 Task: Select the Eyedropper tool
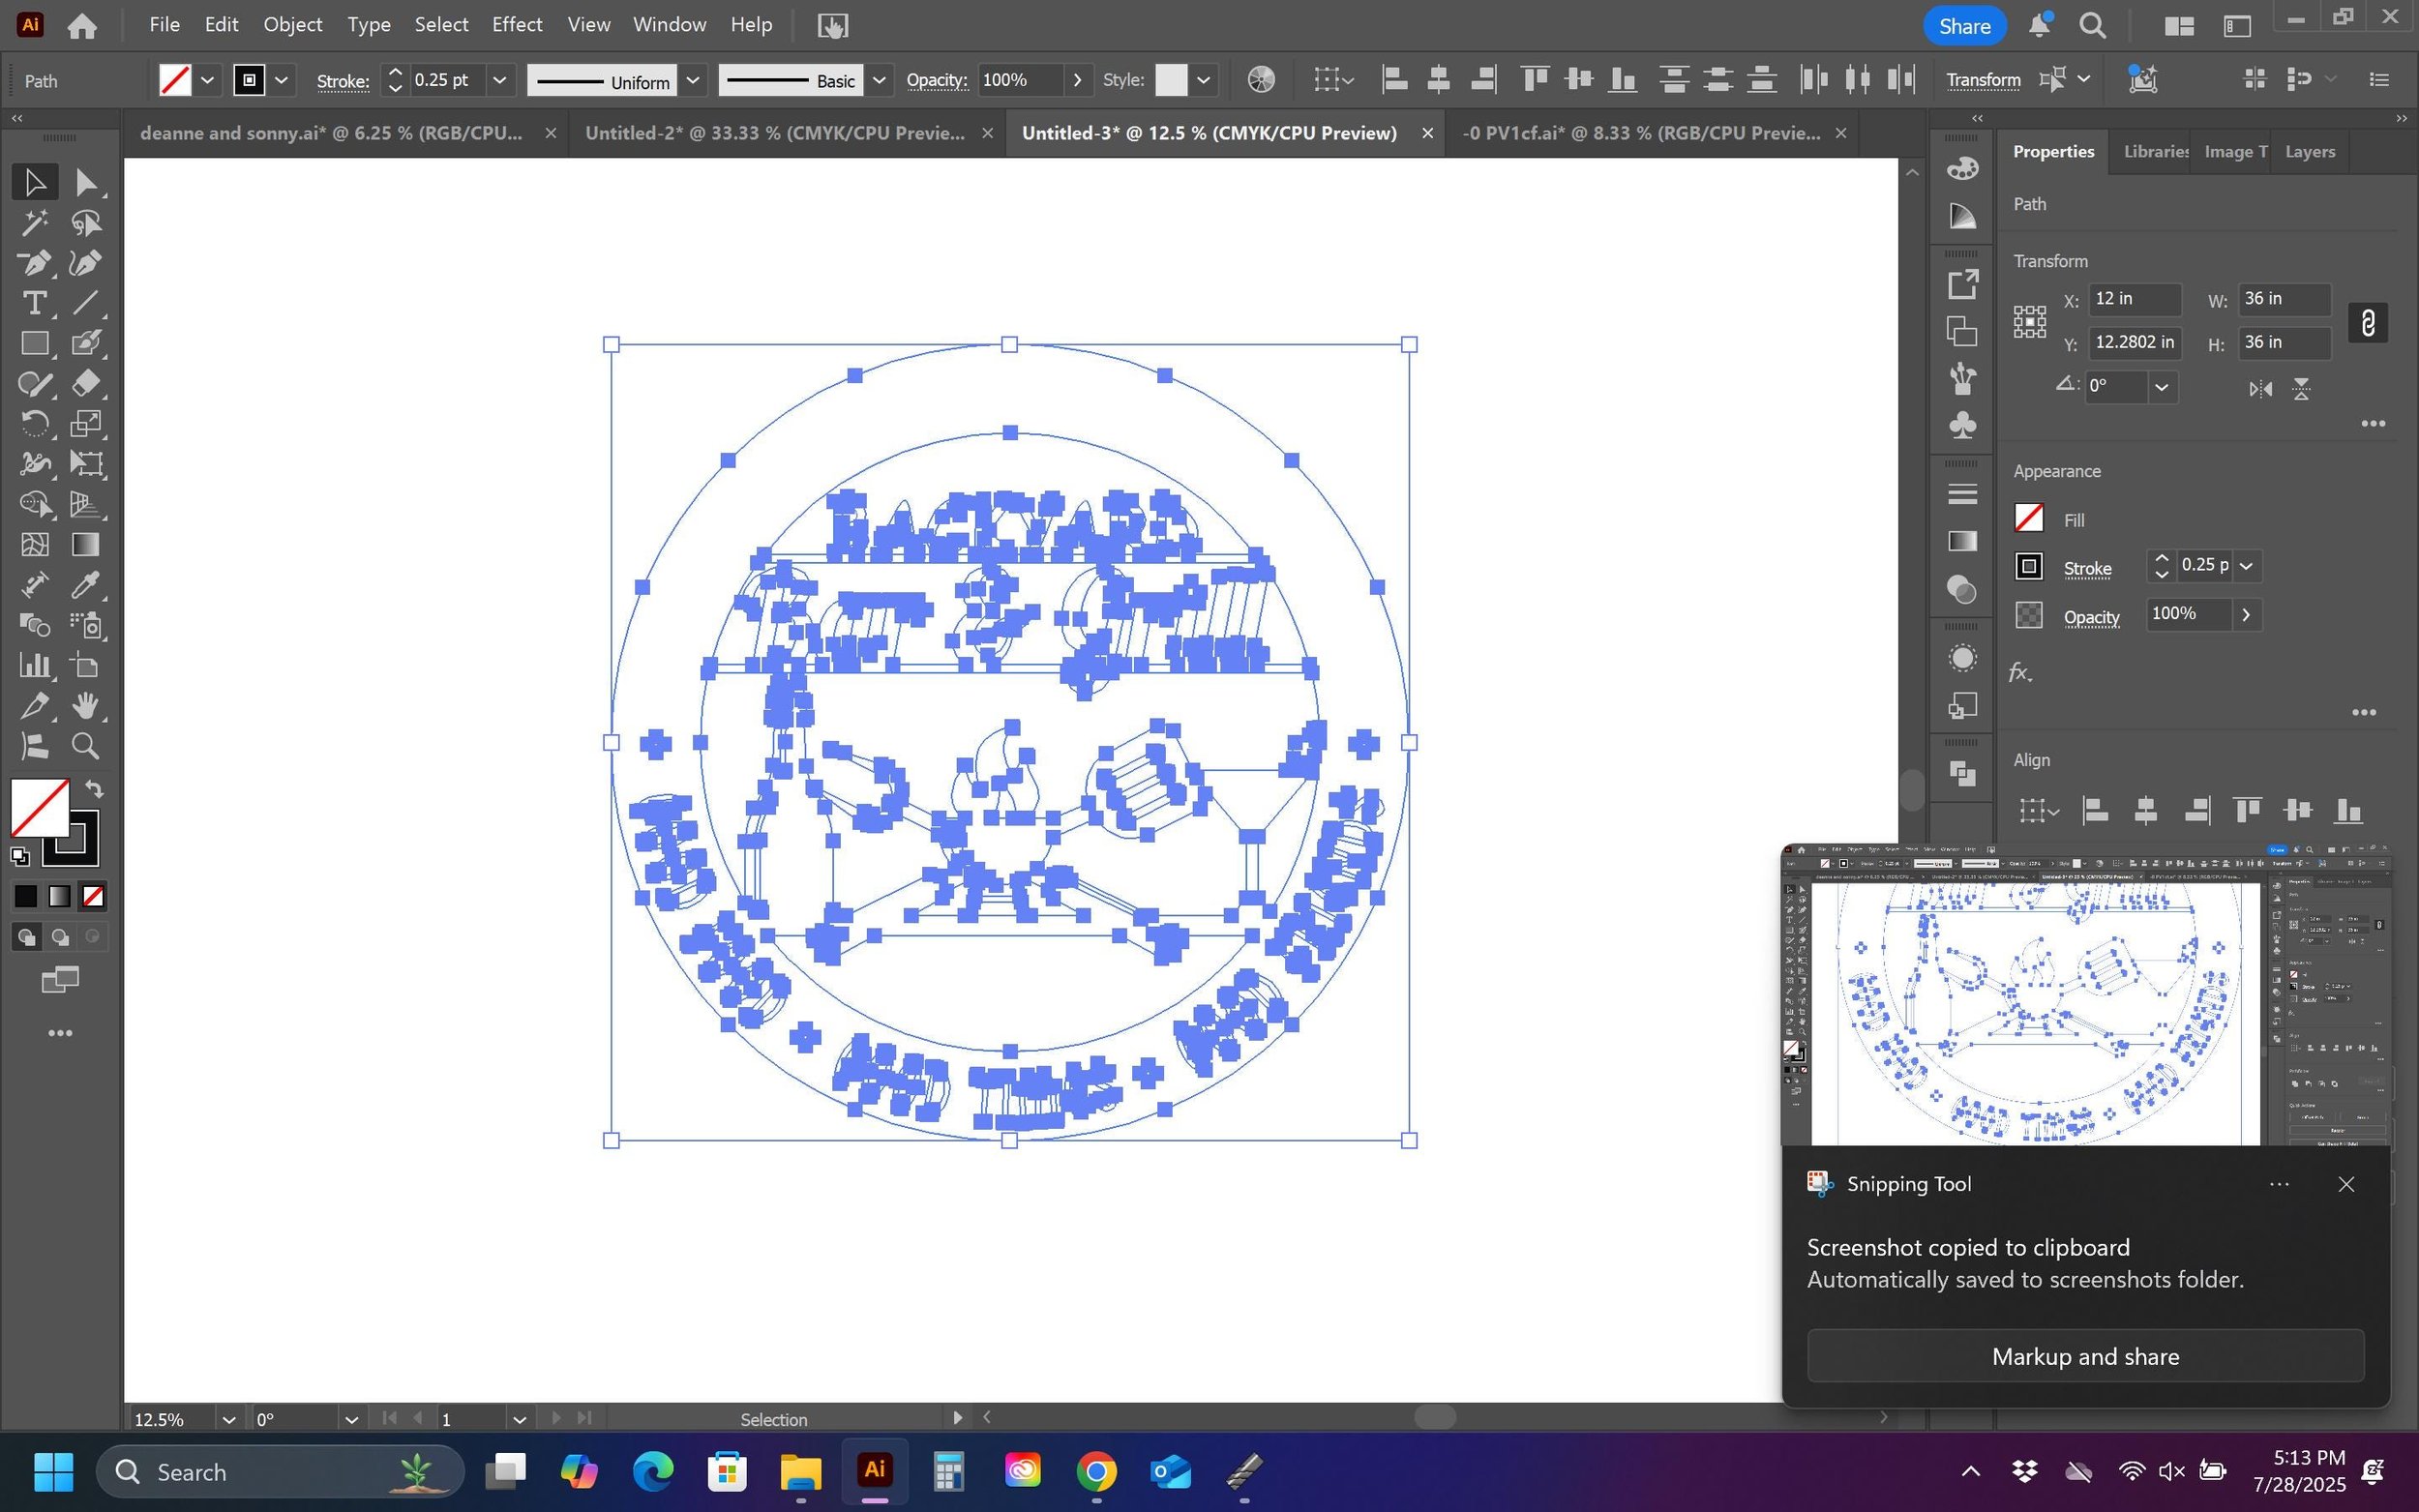(85, 585)
